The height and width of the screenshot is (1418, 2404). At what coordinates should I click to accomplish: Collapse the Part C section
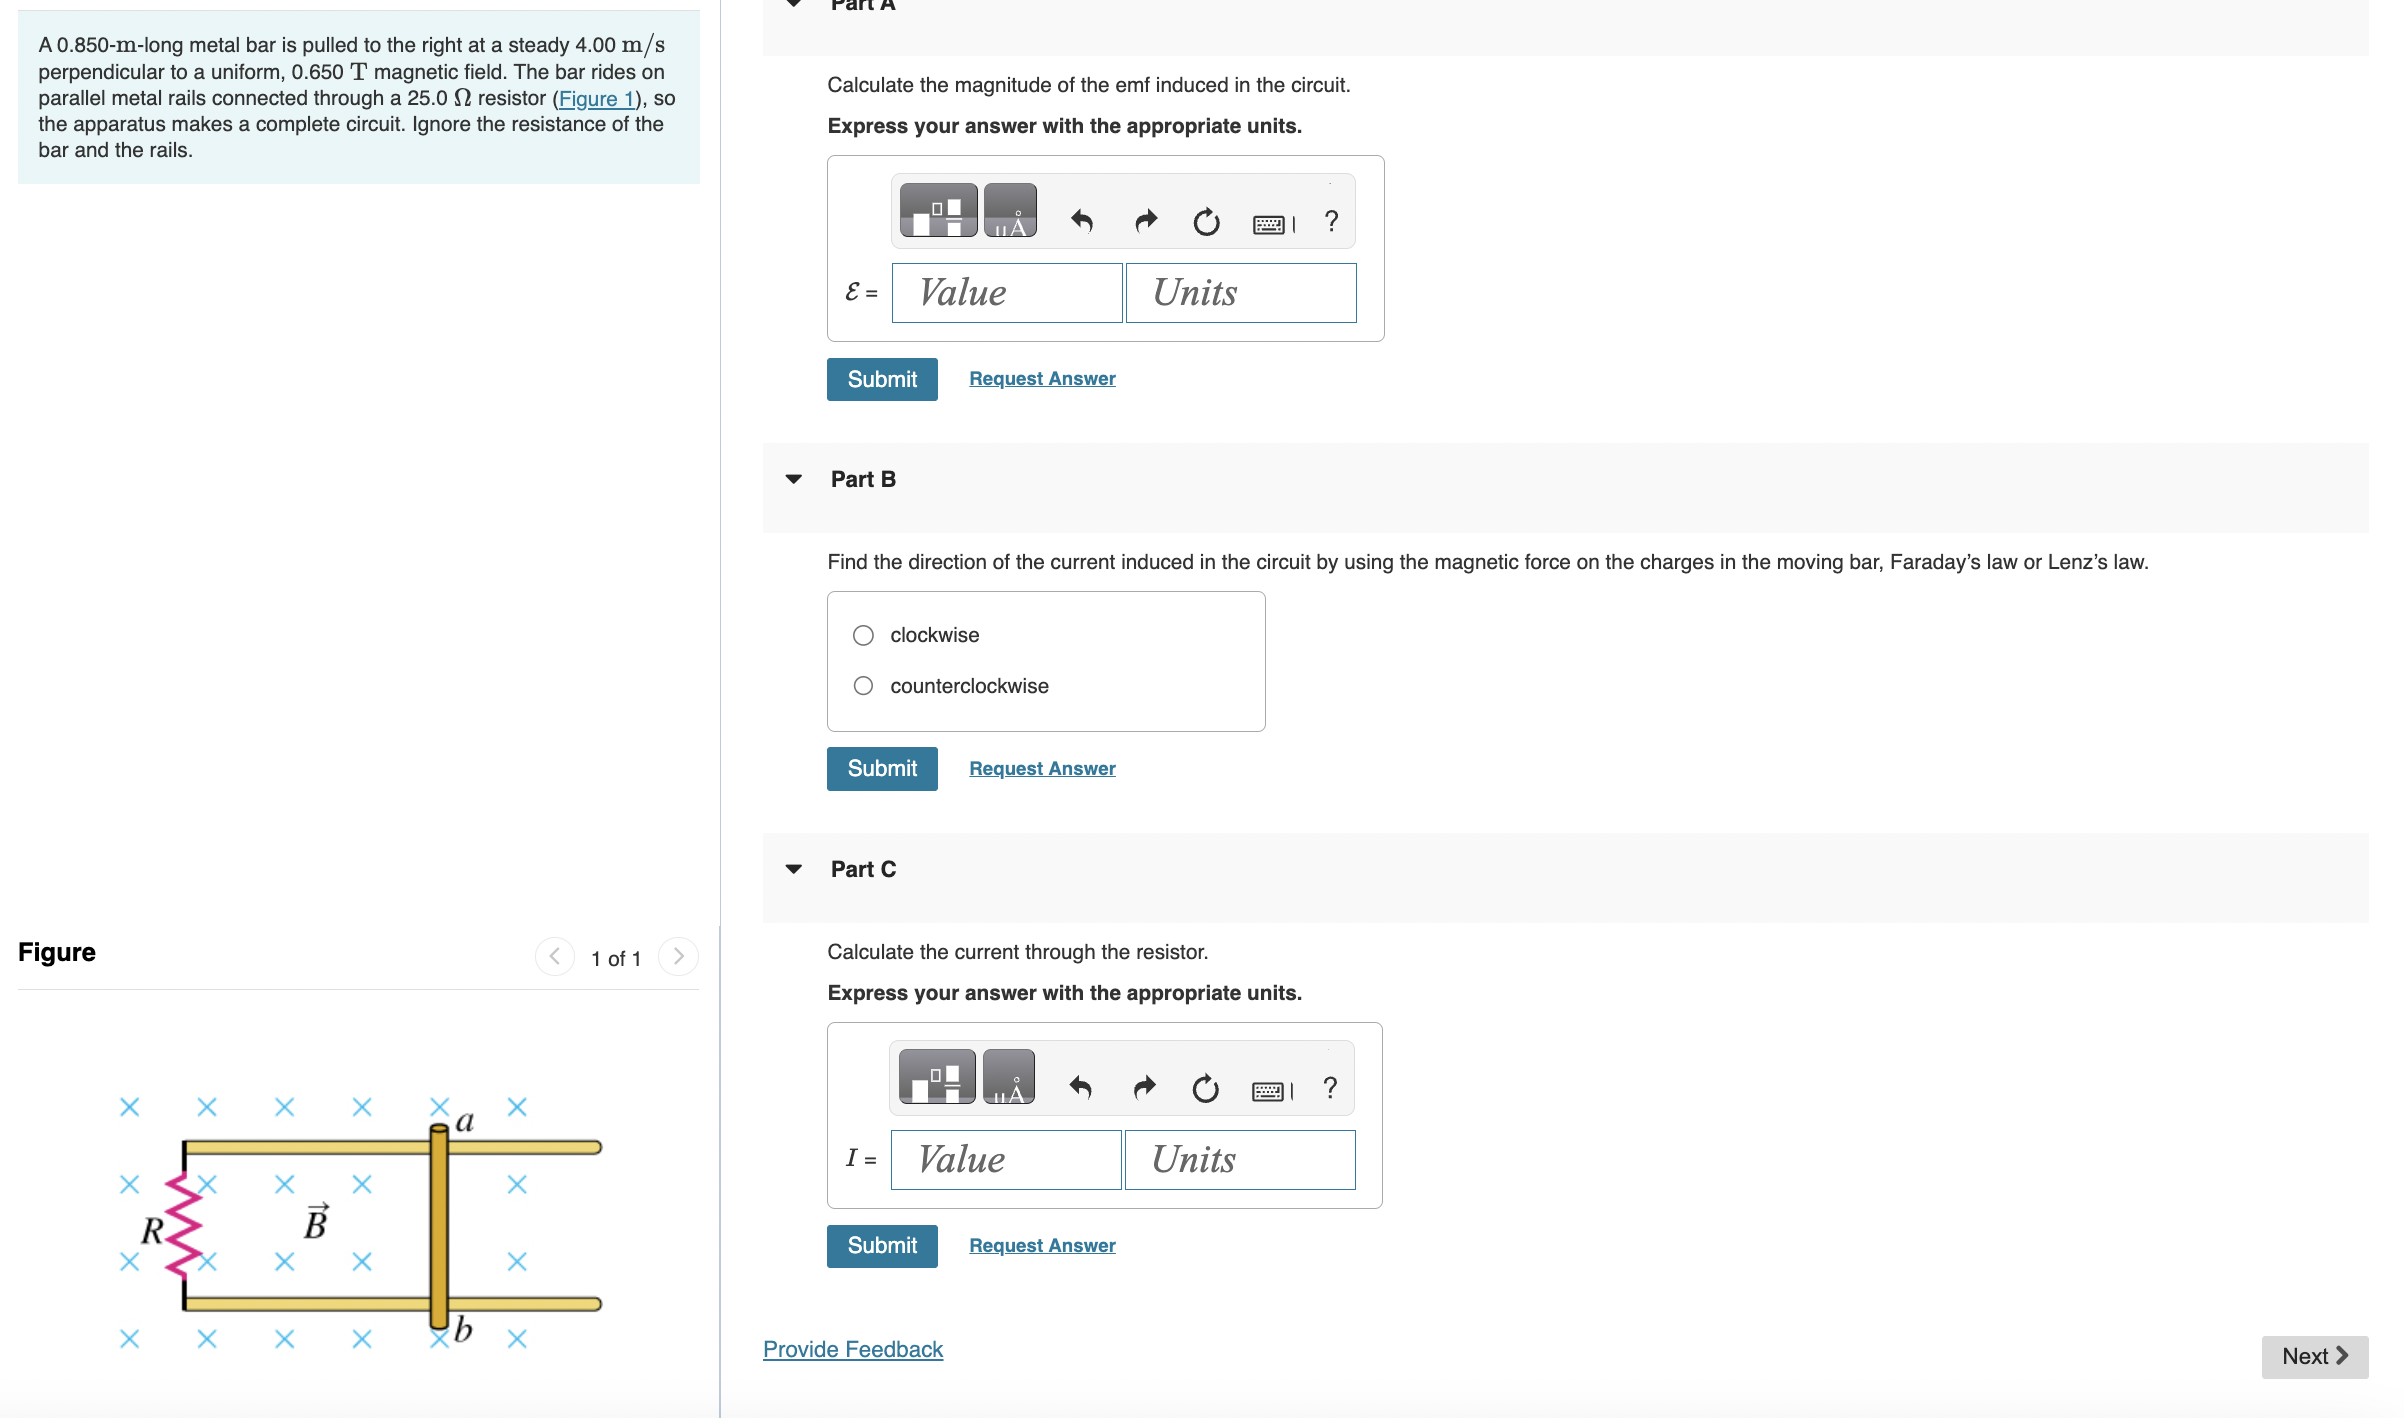coord(794,869)
